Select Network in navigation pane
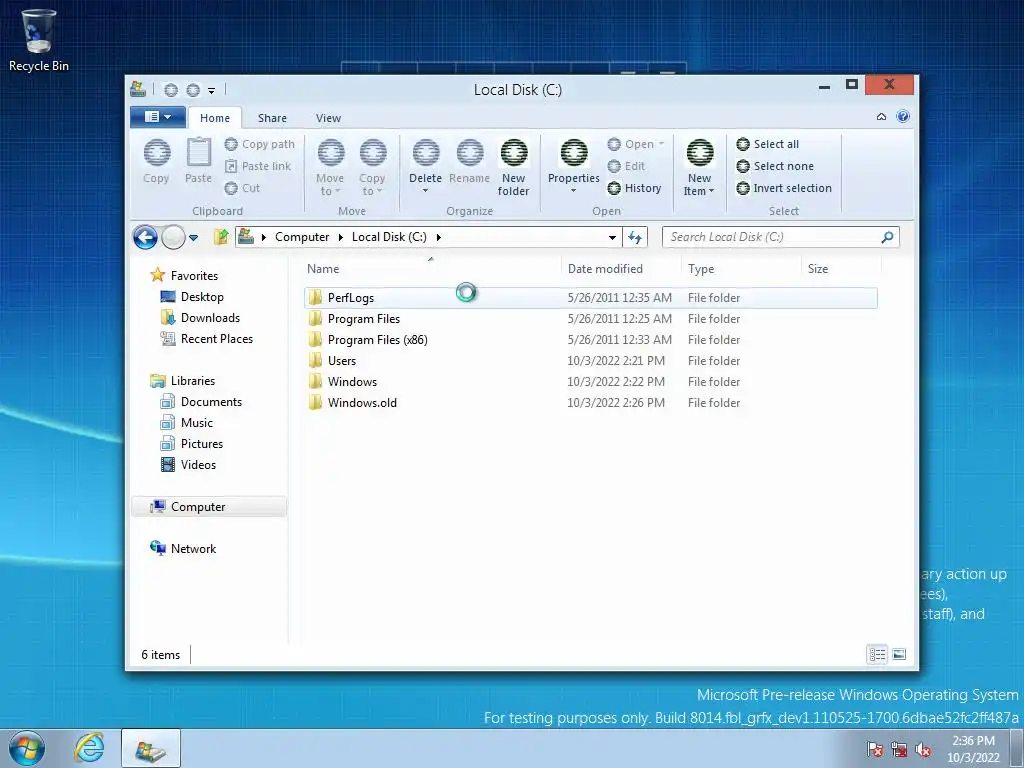Screen dimensions: 1024x768 coord(184,549)
